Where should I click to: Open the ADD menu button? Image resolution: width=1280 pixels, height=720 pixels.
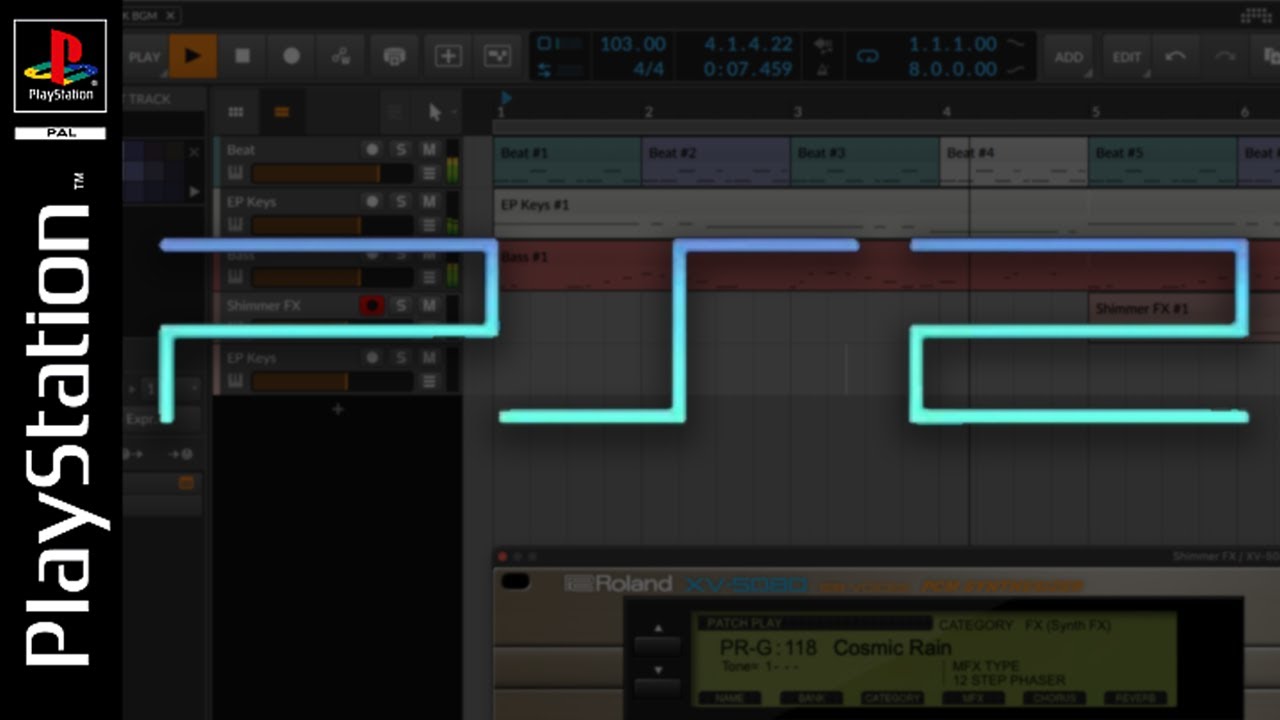[1068, 57]
